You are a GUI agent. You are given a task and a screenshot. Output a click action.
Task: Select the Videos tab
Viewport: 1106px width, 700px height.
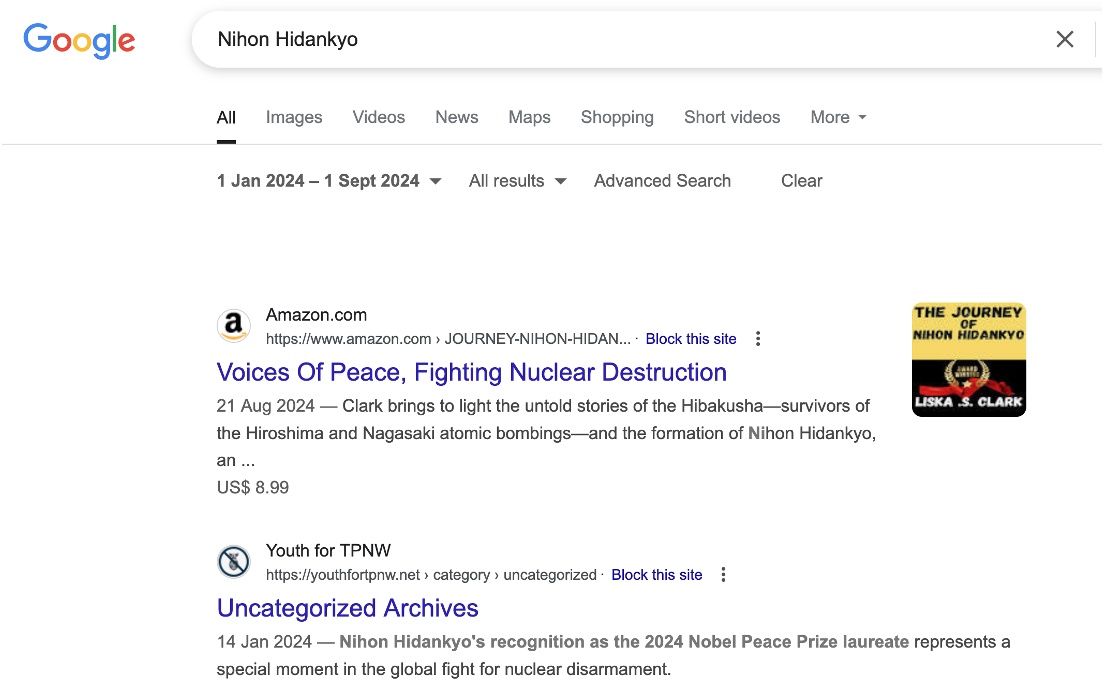[x=378, y=117]
